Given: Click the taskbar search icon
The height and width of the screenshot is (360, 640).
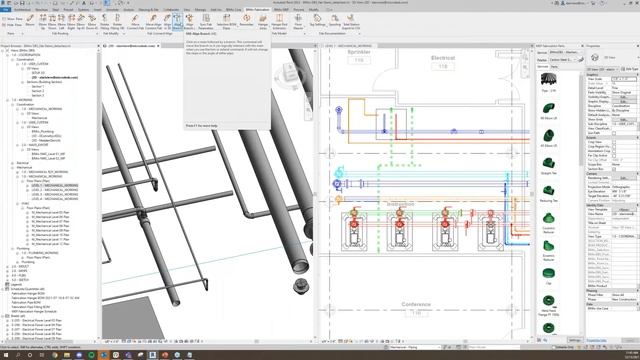Looking at the screenshot, I should (x=18, y=355).
